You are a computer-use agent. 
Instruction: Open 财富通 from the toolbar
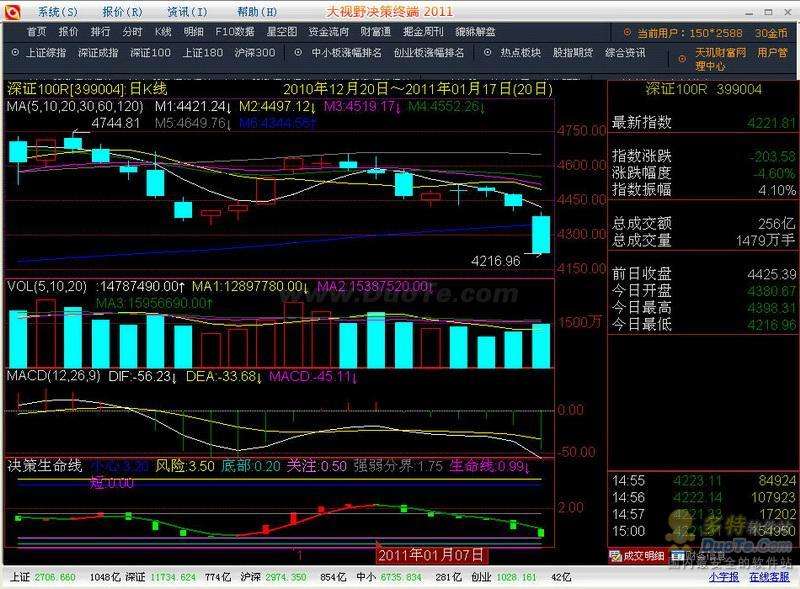(376, 32)
